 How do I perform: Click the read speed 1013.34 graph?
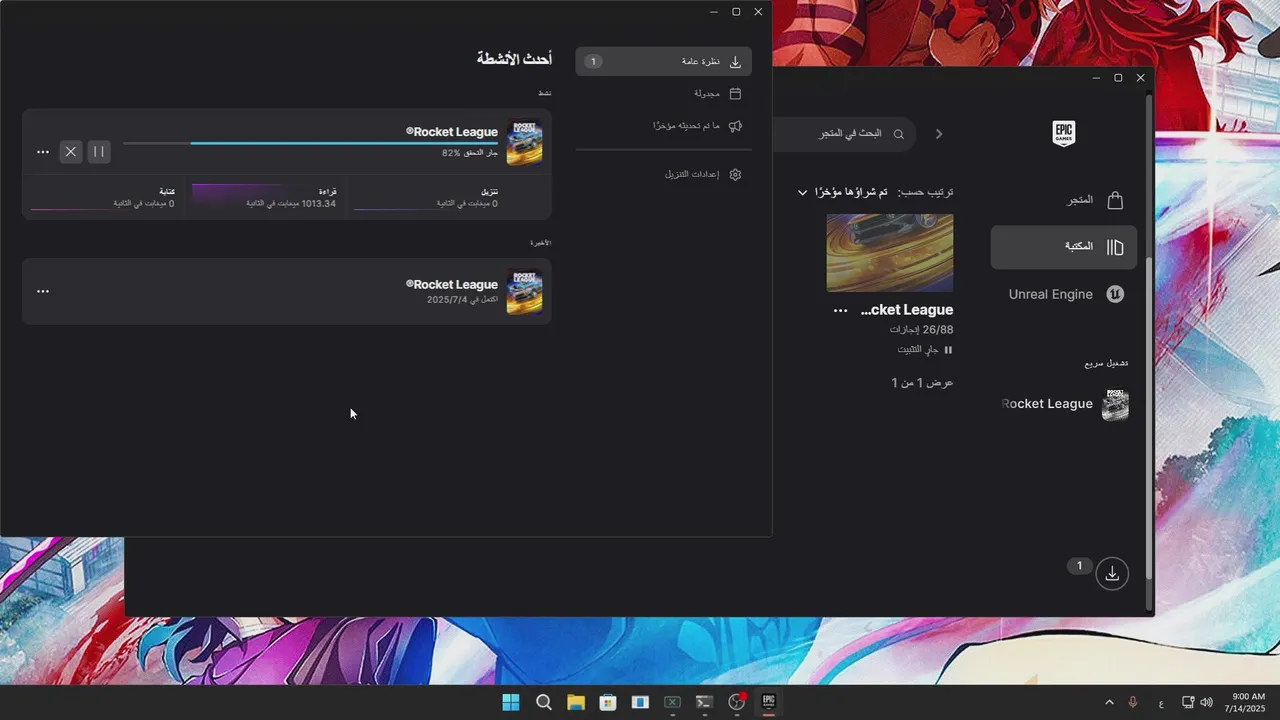click(x=264, y=197)
